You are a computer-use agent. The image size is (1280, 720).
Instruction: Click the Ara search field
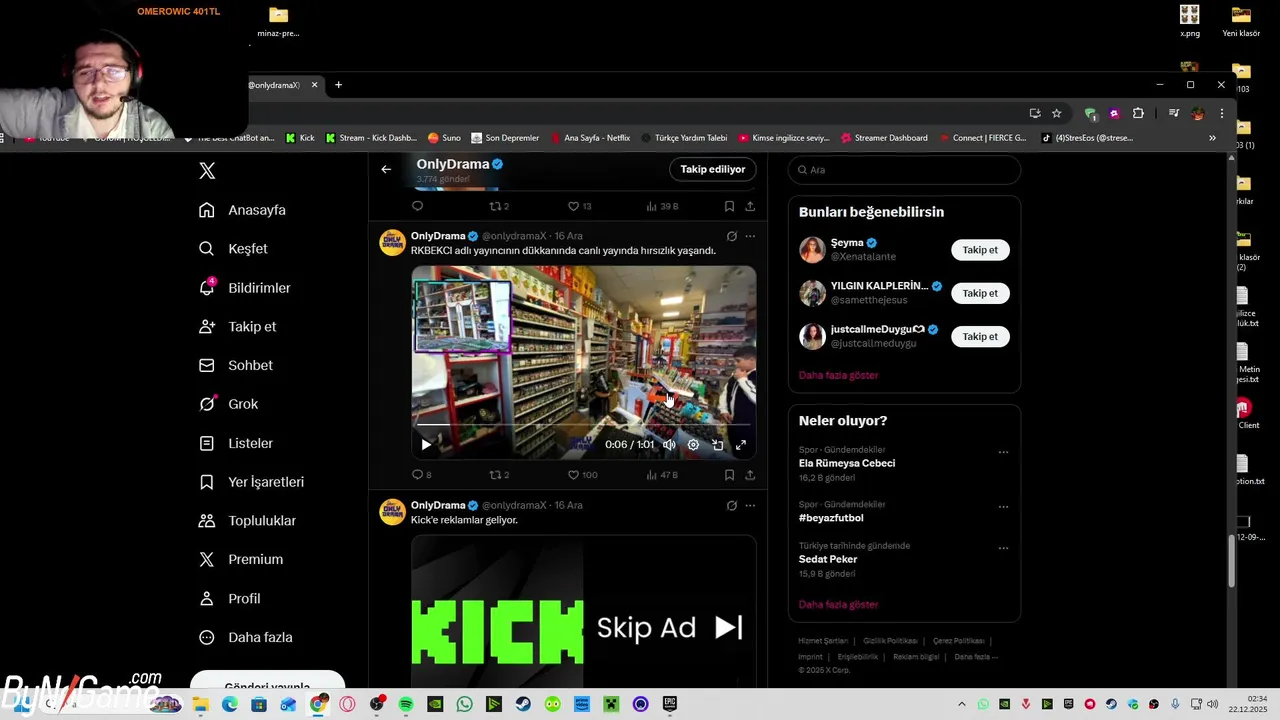click(904, 170)
